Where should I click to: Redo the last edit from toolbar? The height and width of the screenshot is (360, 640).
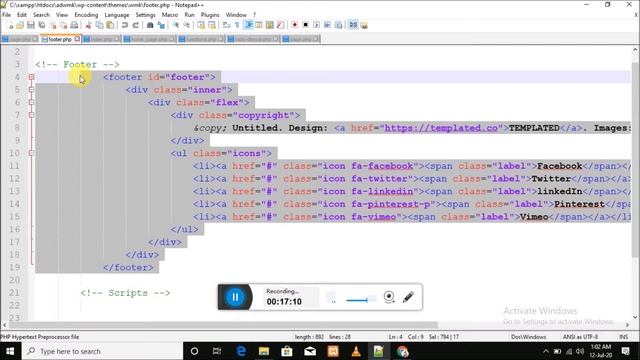136,25
